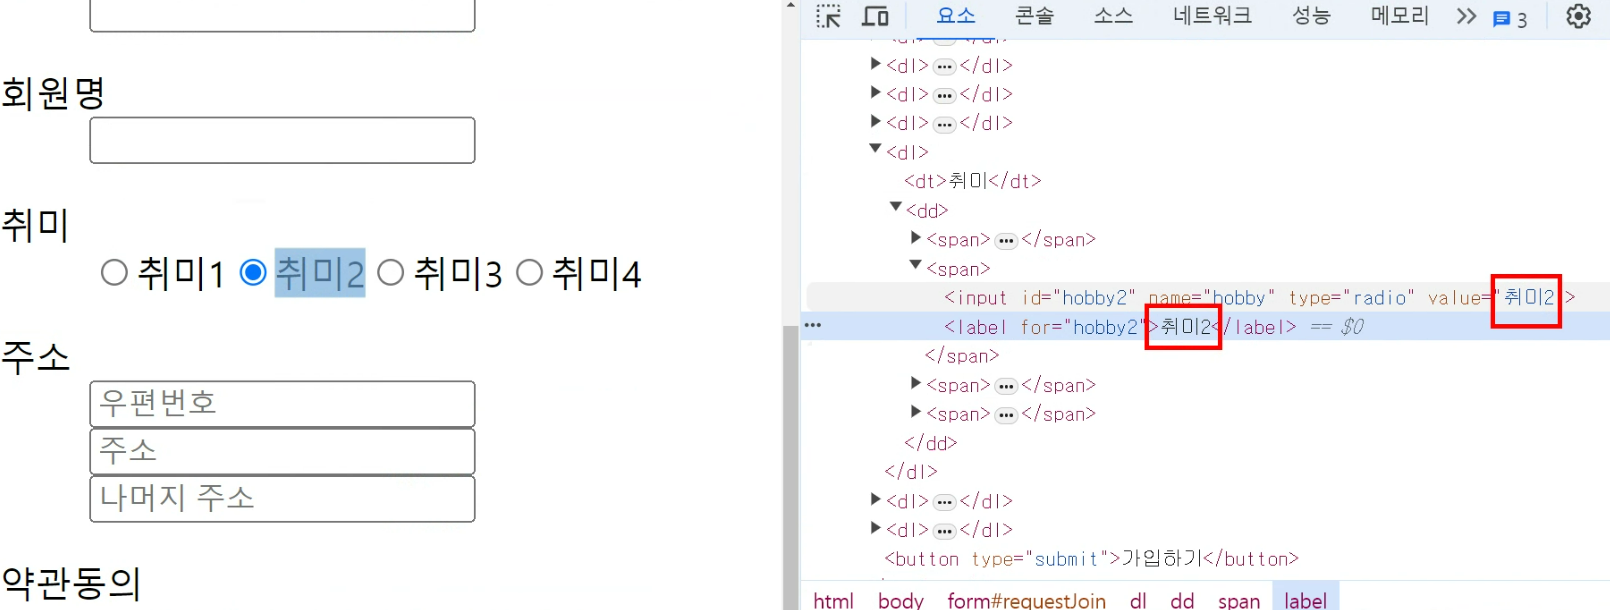Click the 취미2 label text on page

(x=320, y=273)
